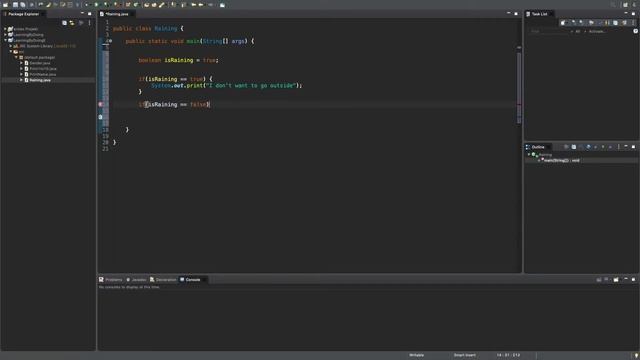
Task: Switch to the Declaration tab
Action: pyautogui.click(x=163, y=280)
